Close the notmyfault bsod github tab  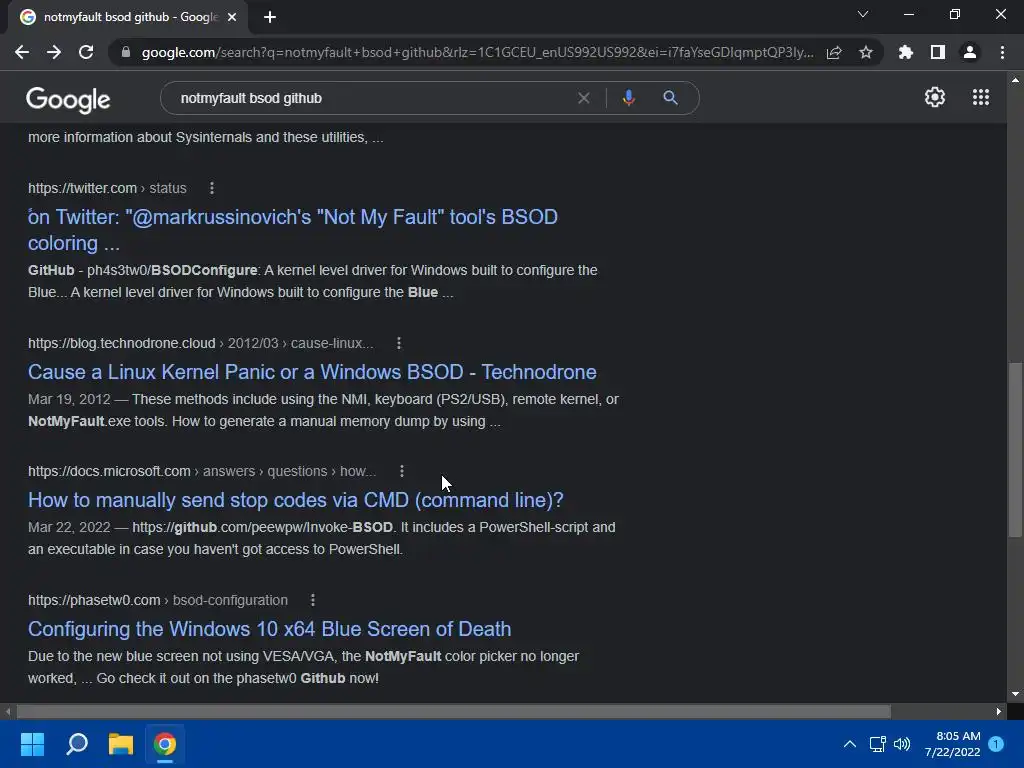pyautogui.click(x=232, y=17)
